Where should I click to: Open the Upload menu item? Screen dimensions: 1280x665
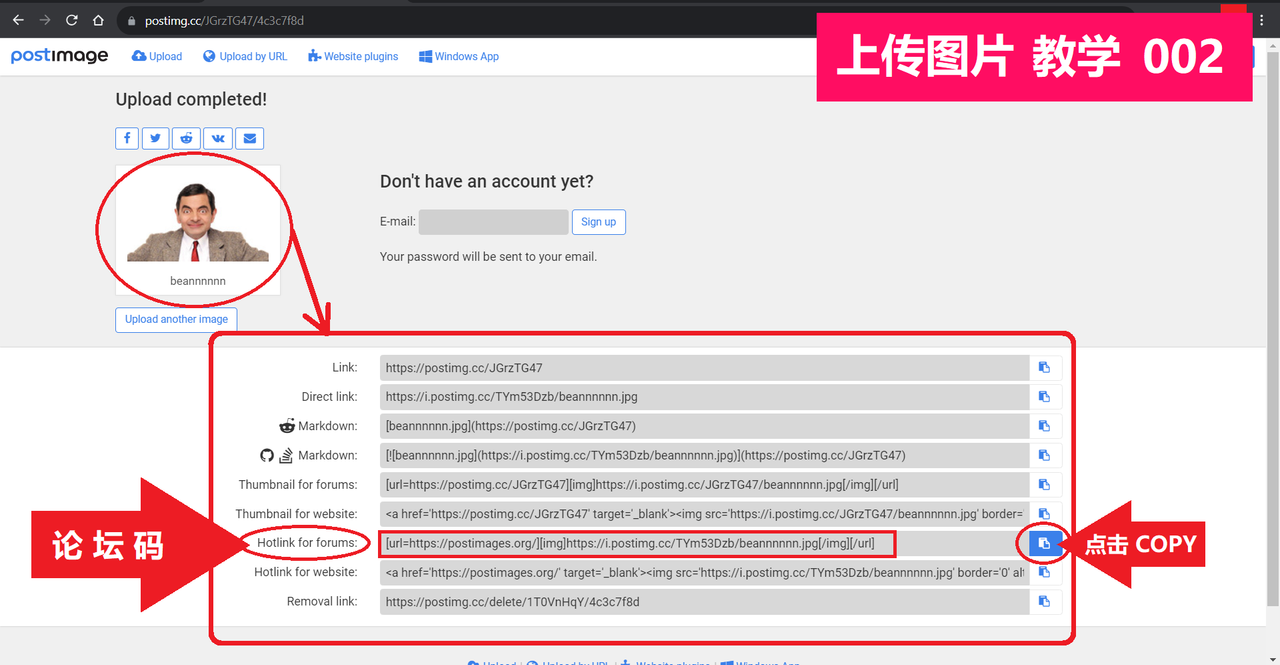click(157, 57)
